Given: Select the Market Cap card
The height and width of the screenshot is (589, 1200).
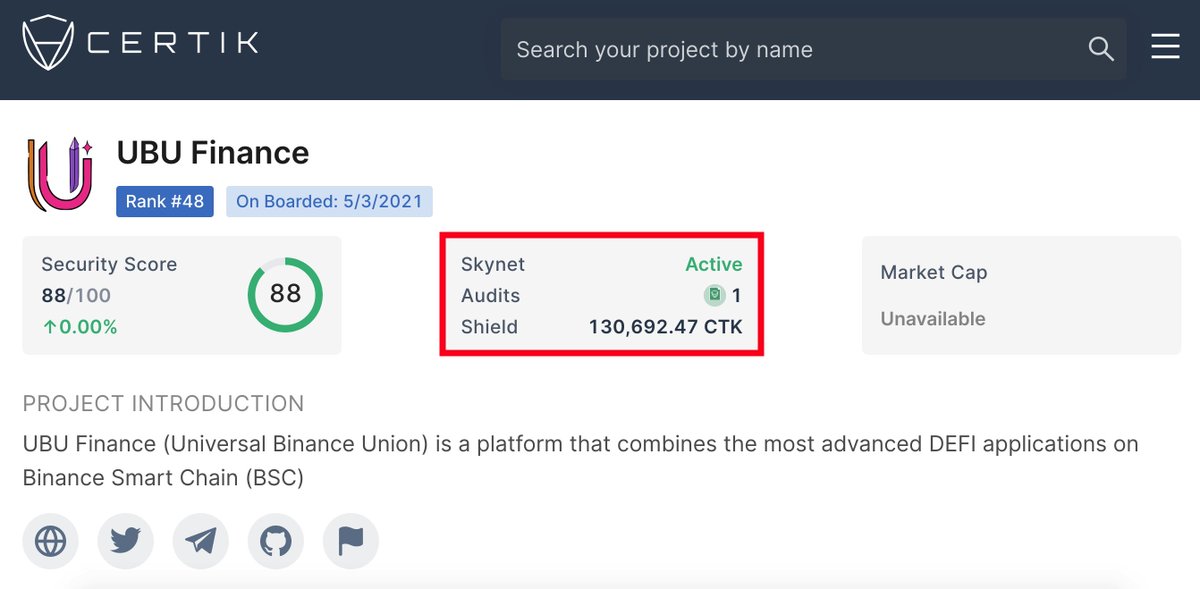Looking at the screenshot, I should pos(1020,294).
